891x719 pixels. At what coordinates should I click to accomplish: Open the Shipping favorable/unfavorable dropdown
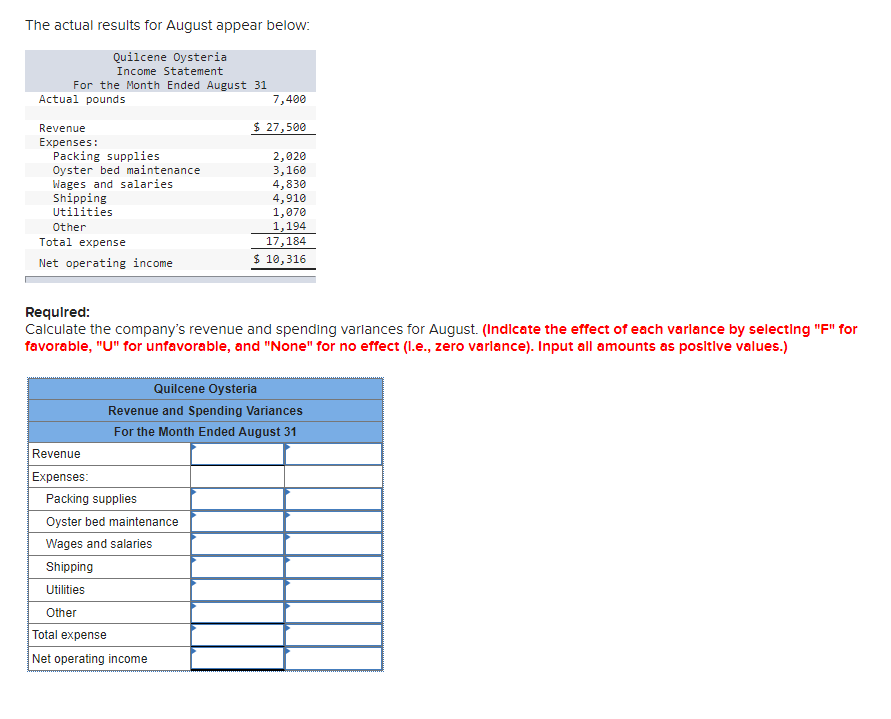[332, 566]
